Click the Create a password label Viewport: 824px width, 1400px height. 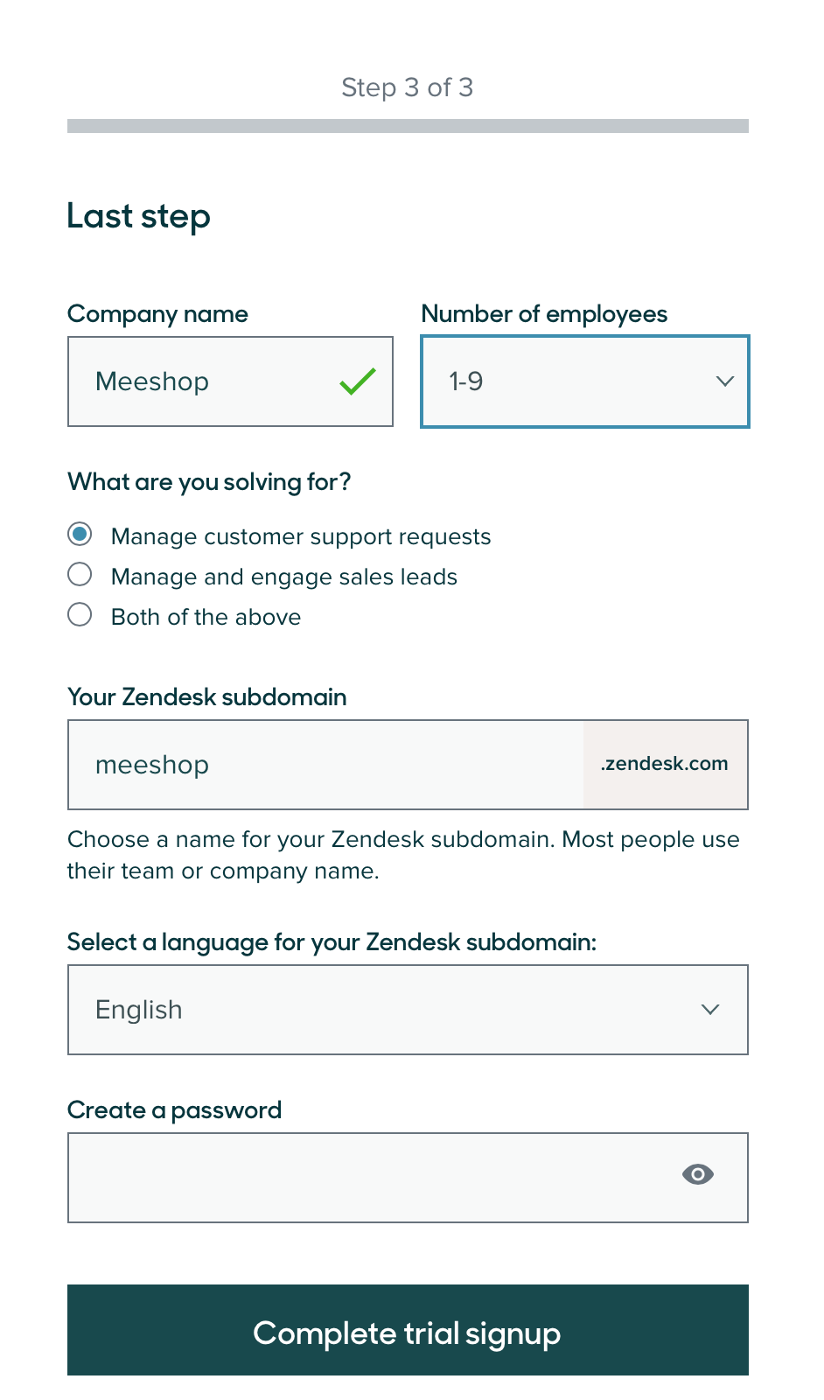coord(174,1110)
